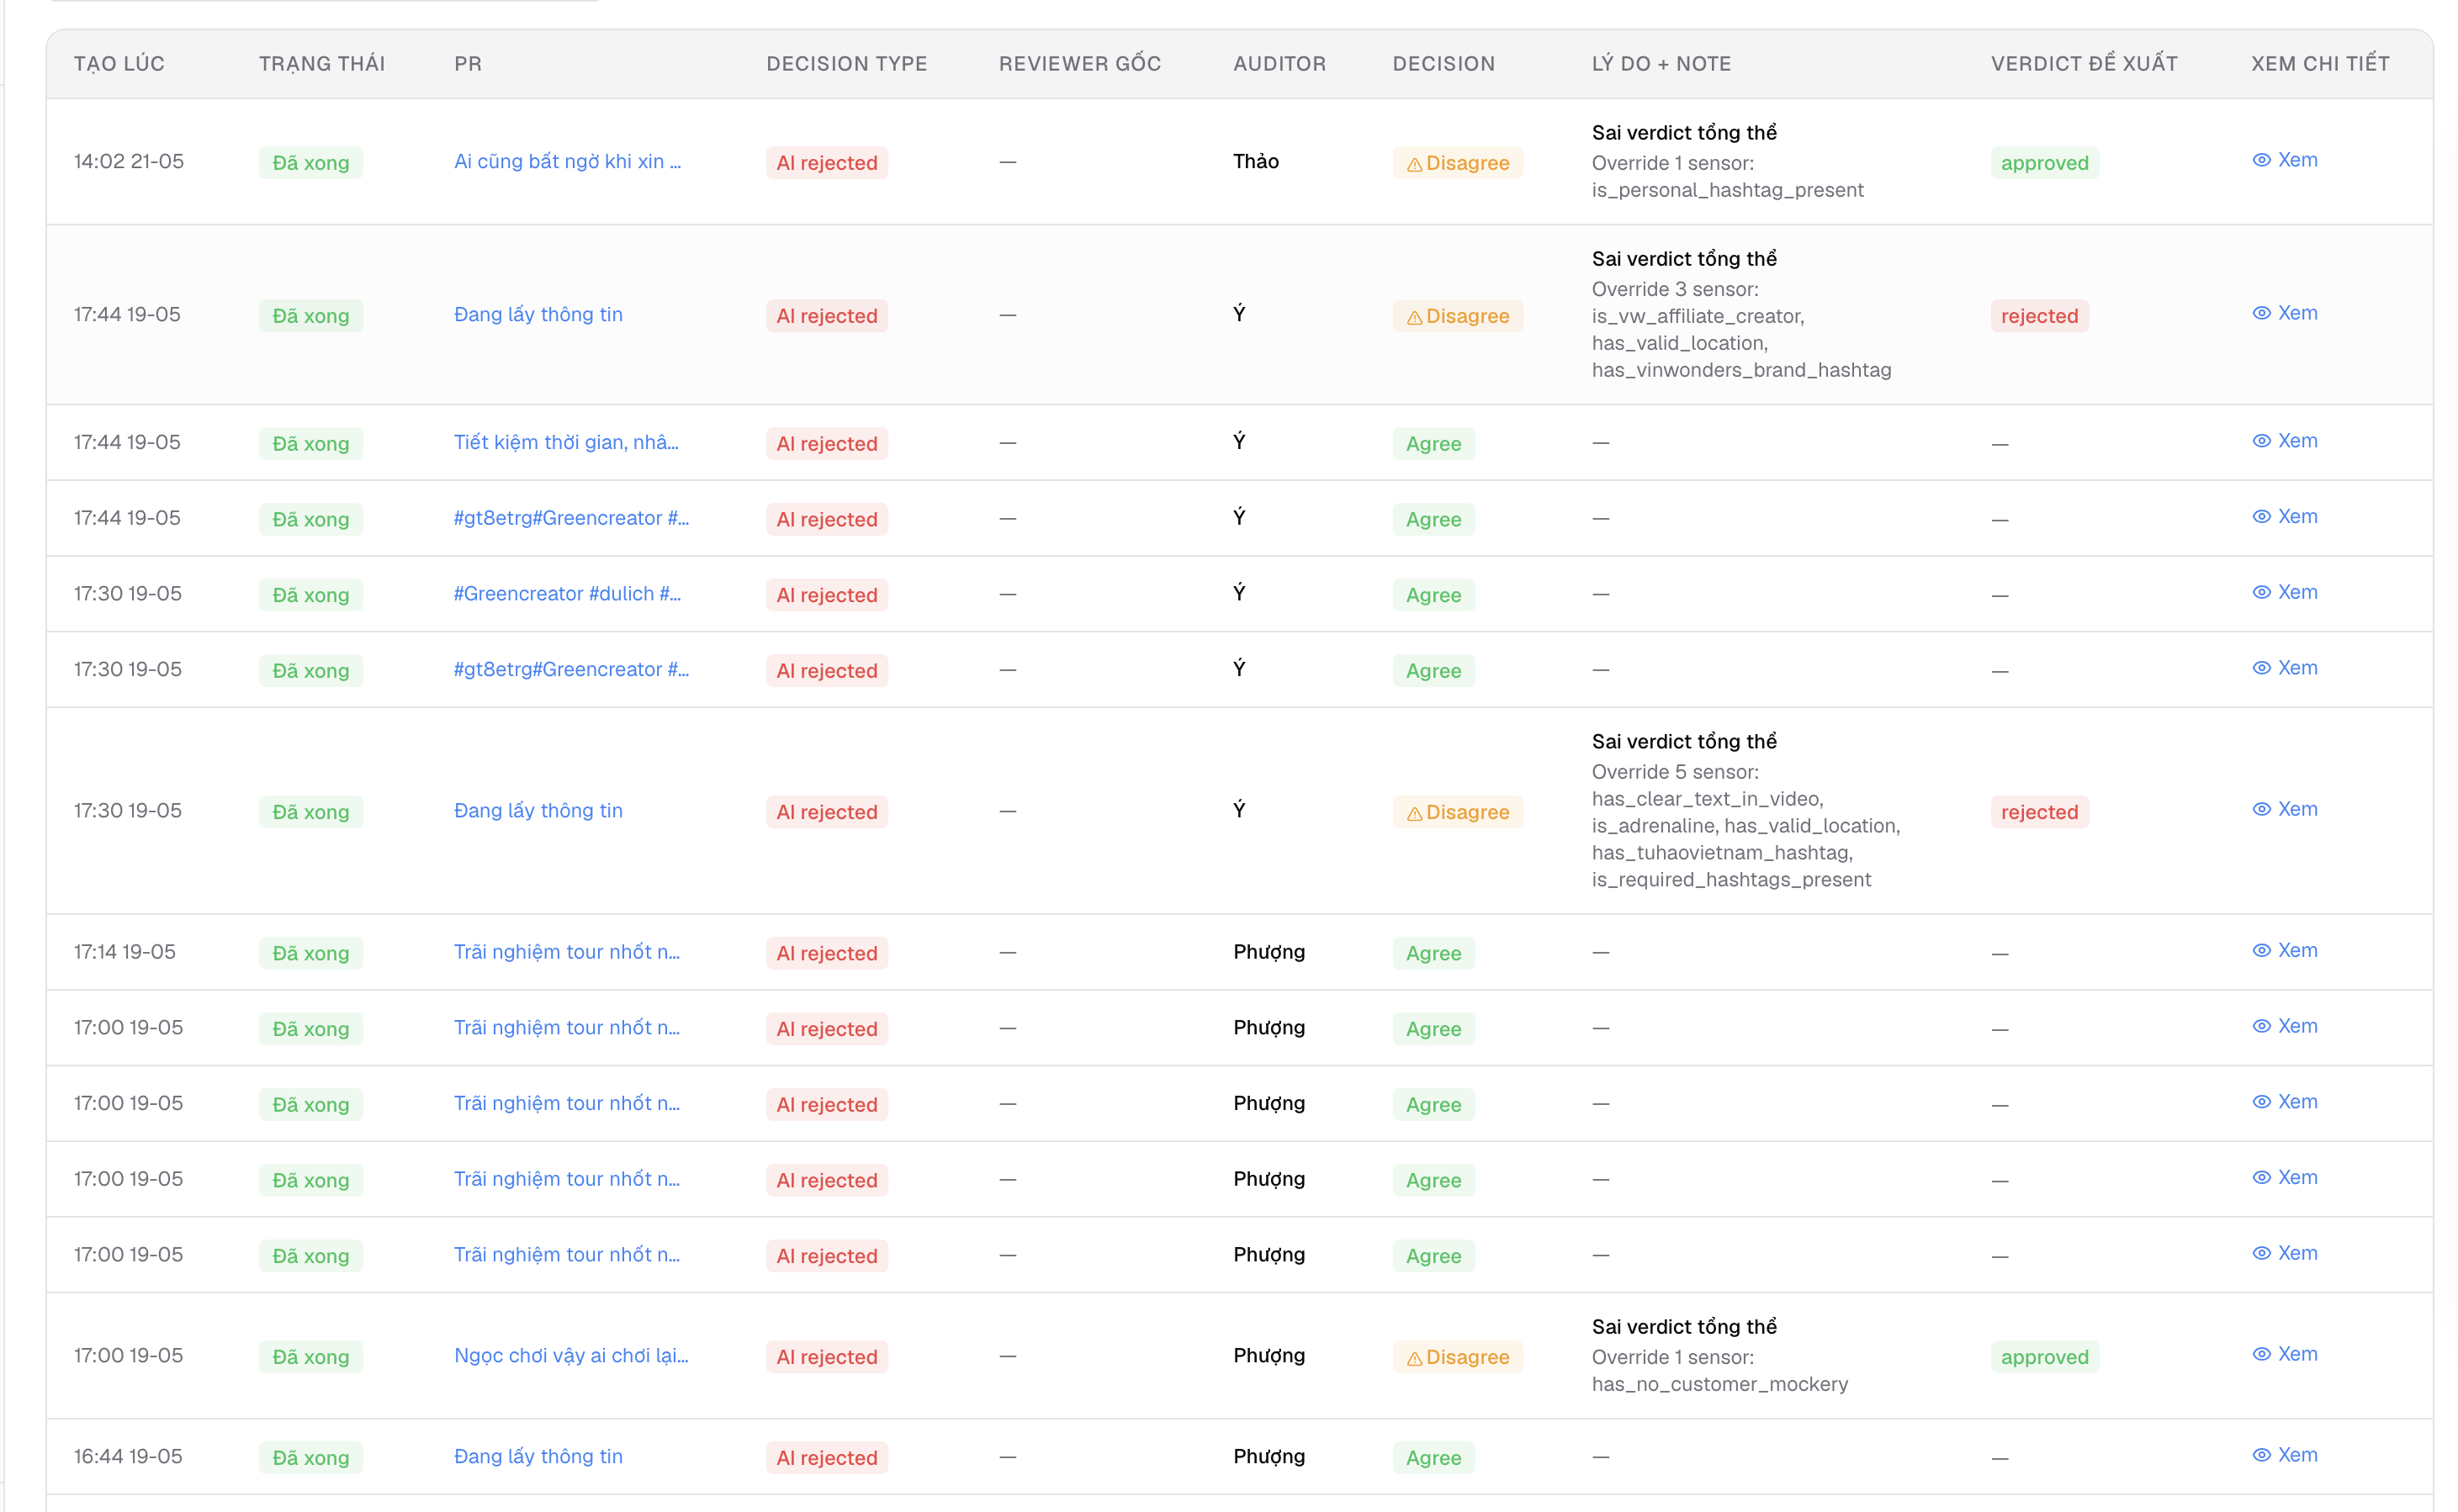2458x1512 pixels.
Task: Click auditor 'Phượng' in the 17:14 19-05 row
Action: tap(1269, 952)
